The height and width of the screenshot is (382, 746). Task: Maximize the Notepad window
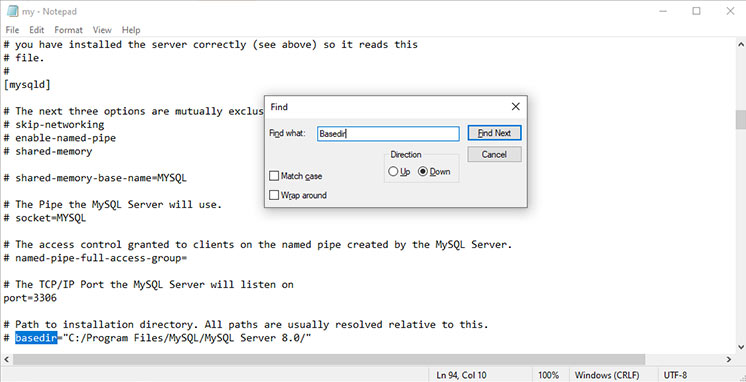(x=697, y=11)
